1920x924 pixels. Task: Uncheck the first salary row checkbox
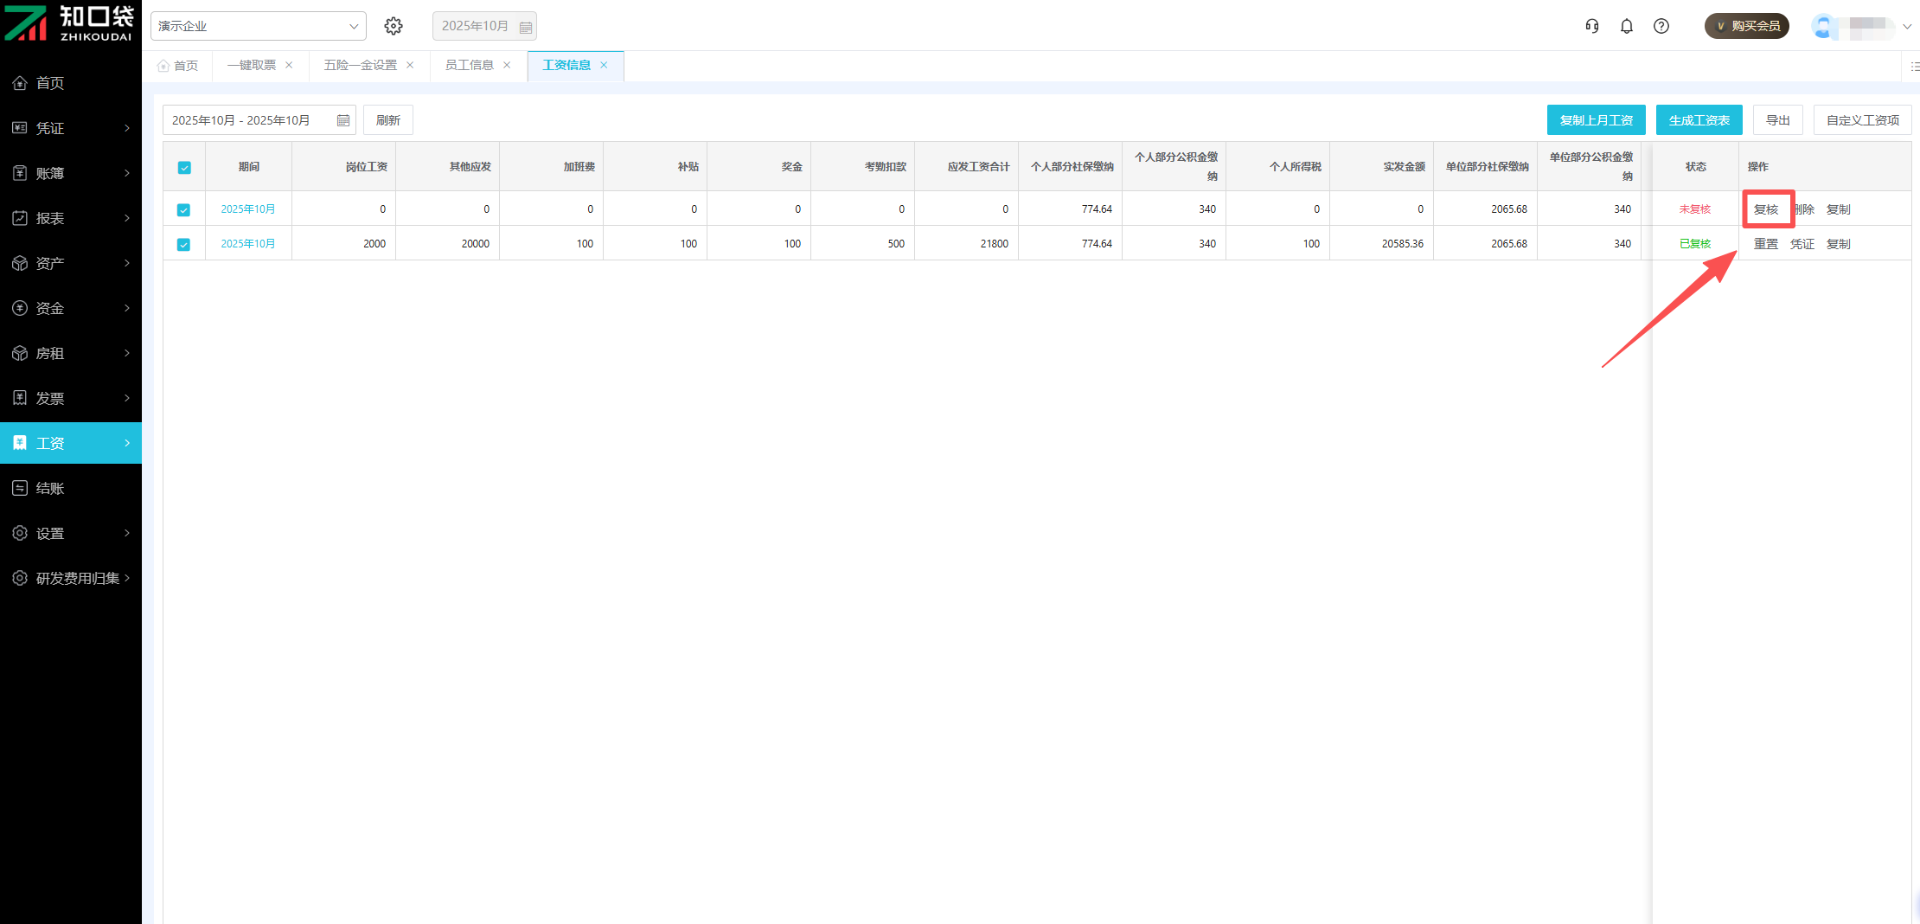(184, 210)
